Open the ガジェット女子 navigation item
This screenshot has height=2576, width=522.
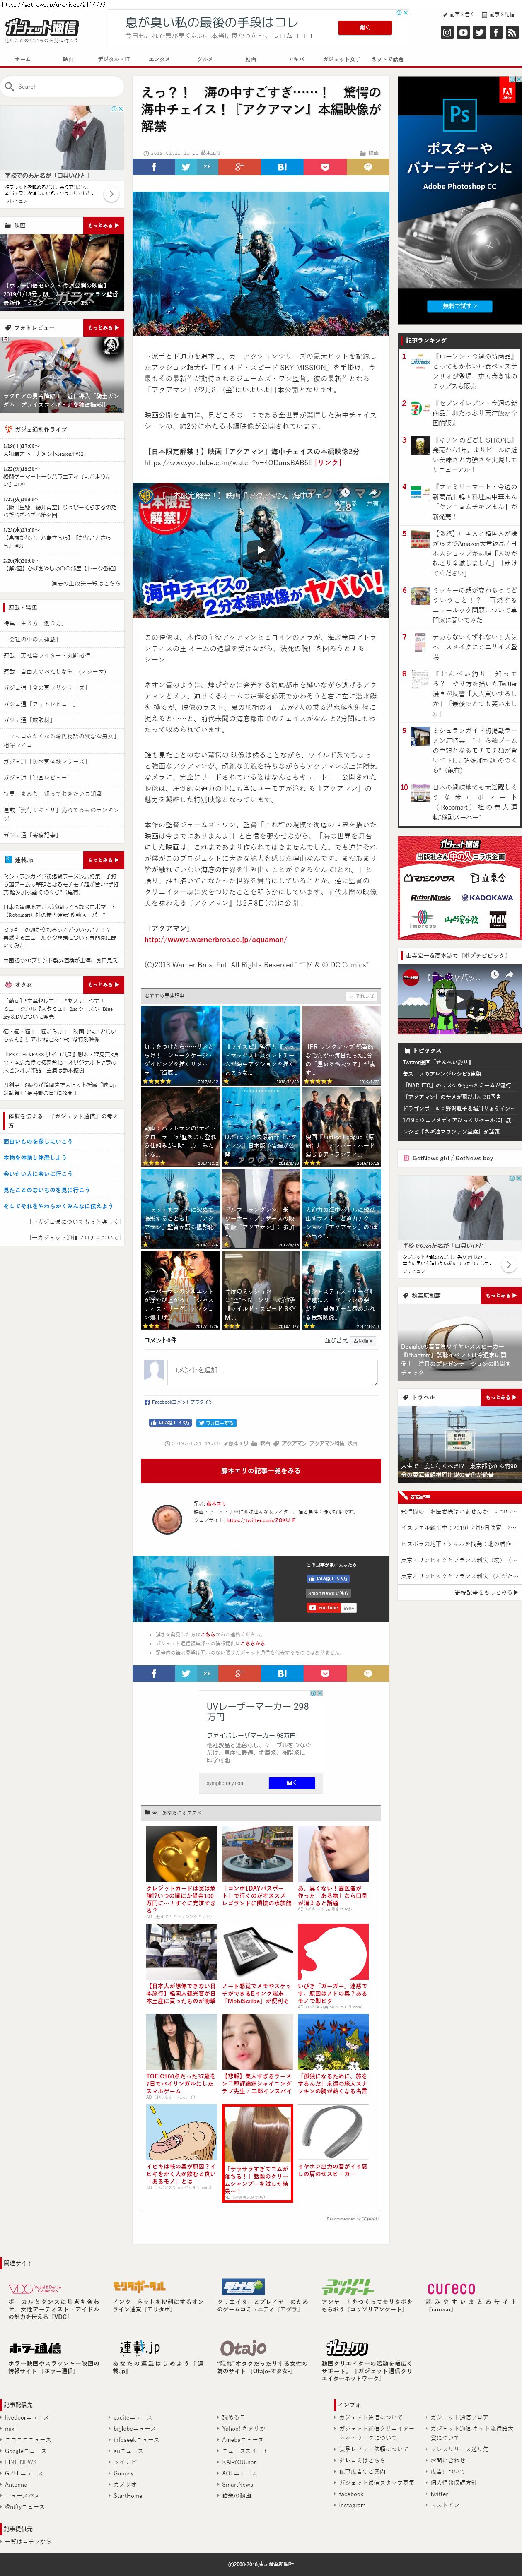click(342, 59)
